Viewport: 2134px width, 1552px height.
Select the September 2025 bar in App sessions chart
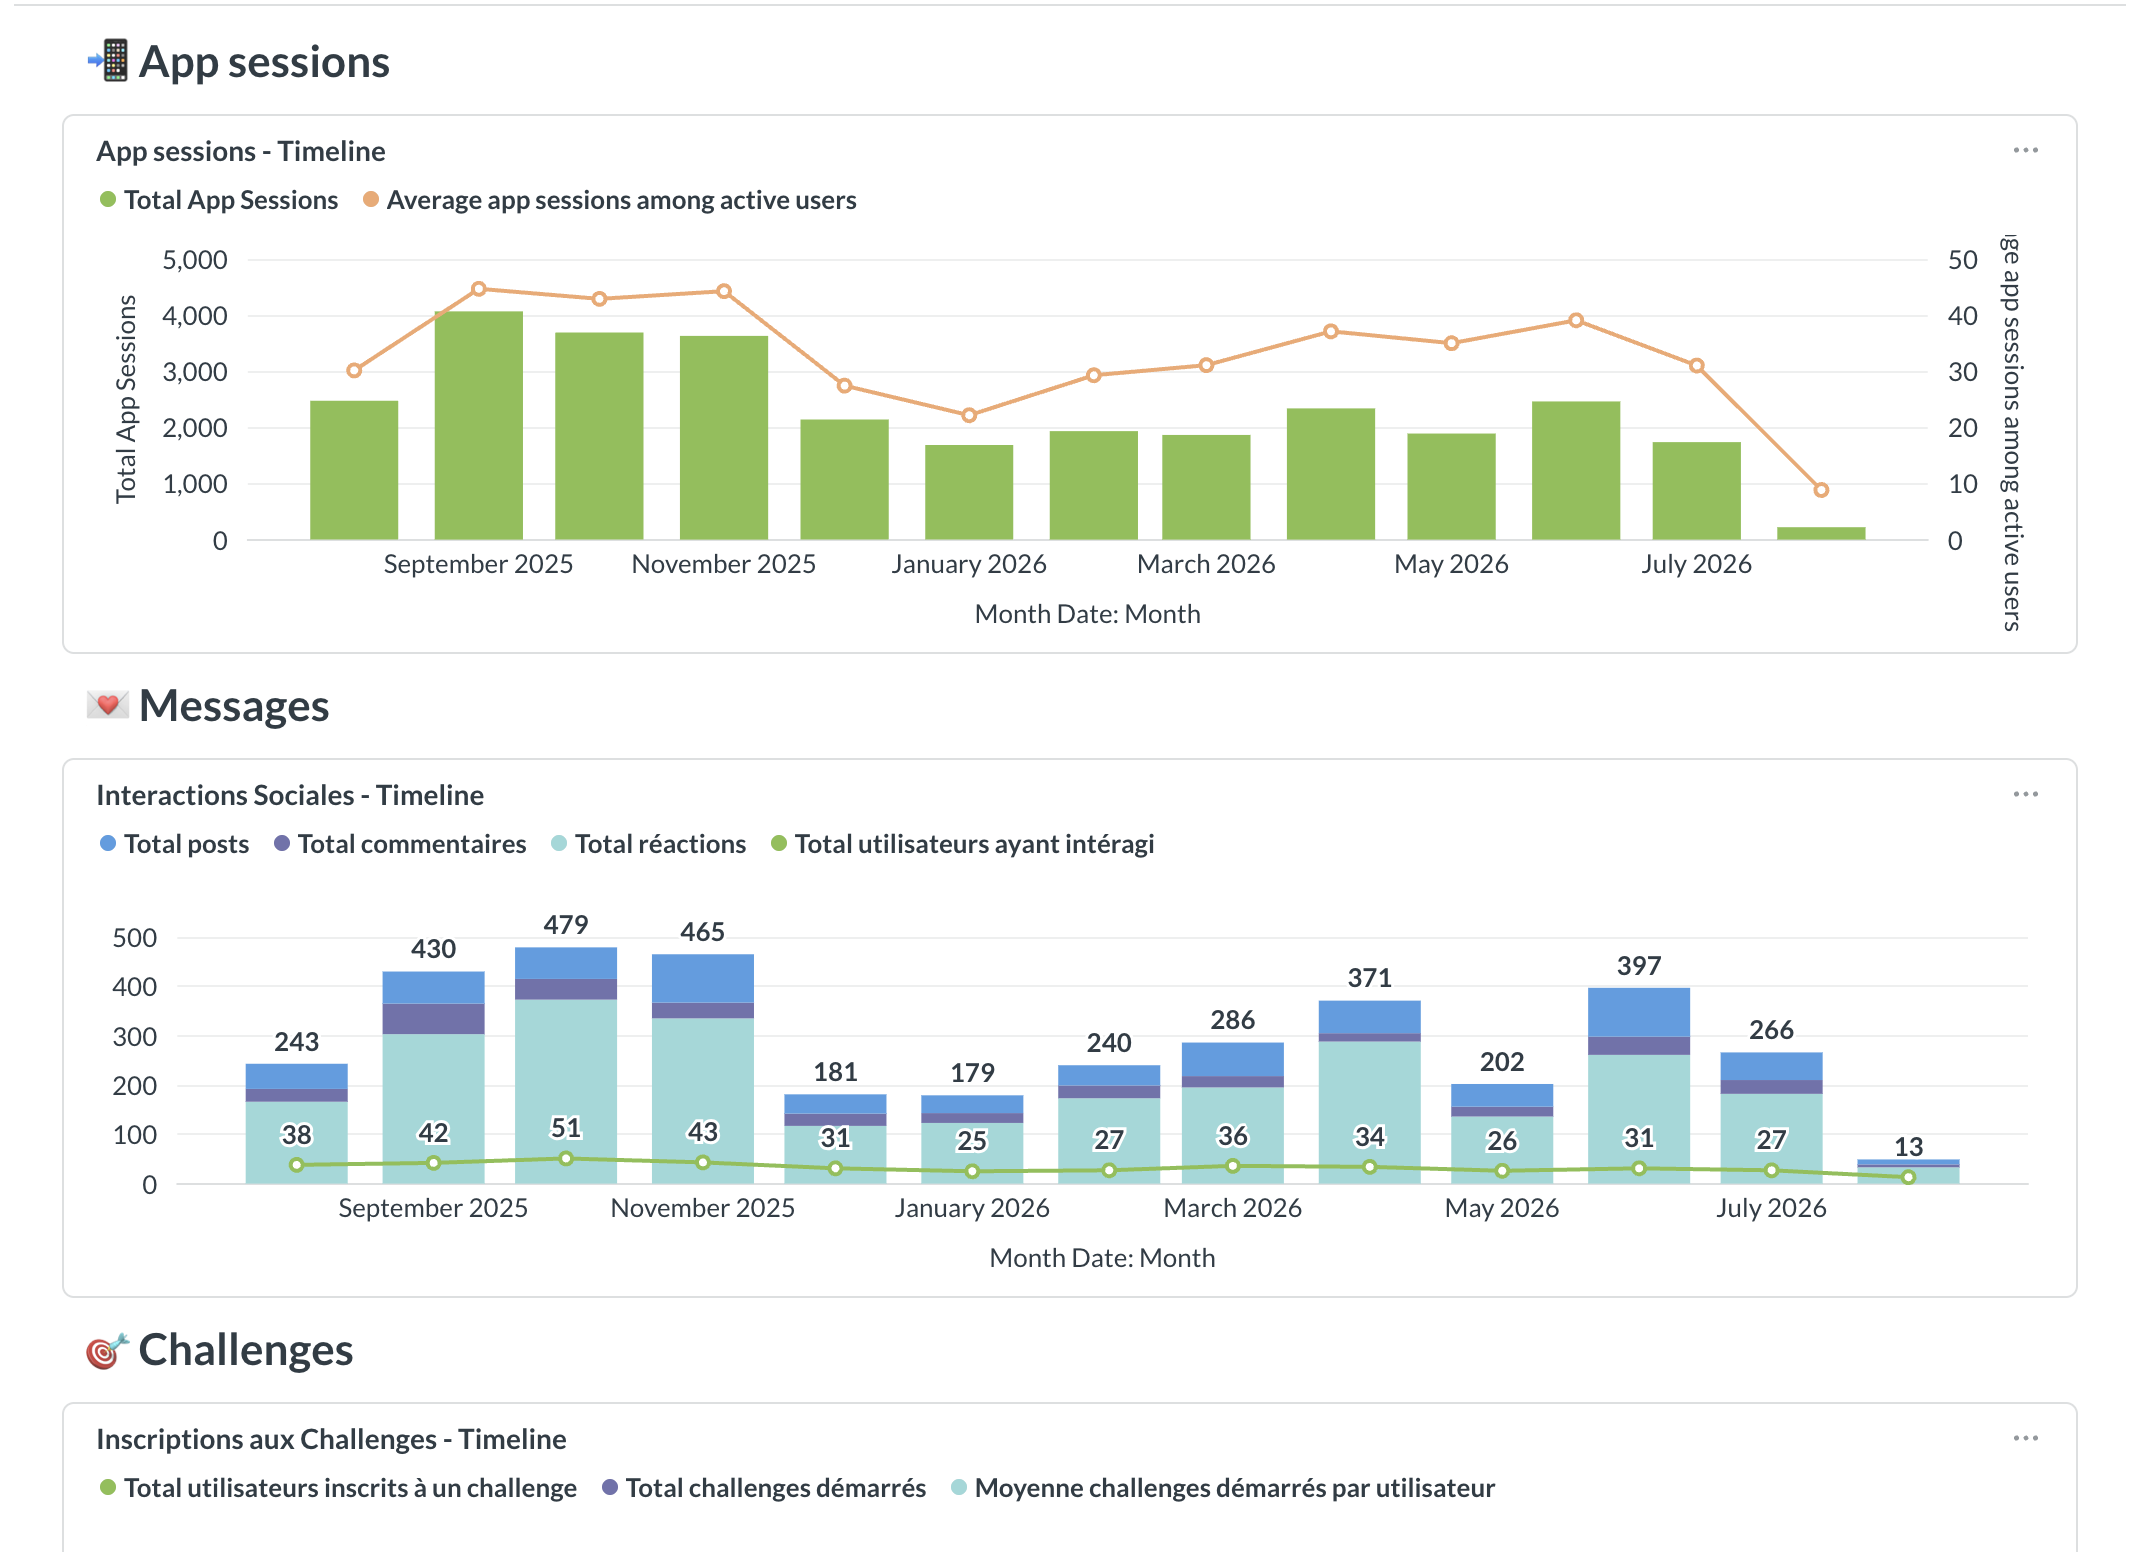pos(479,426)
